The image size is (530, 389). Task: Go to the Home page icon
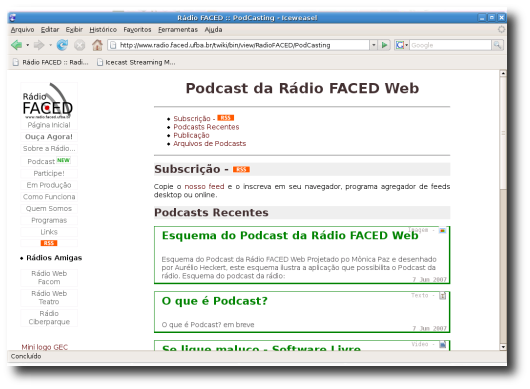click(97, 45)
